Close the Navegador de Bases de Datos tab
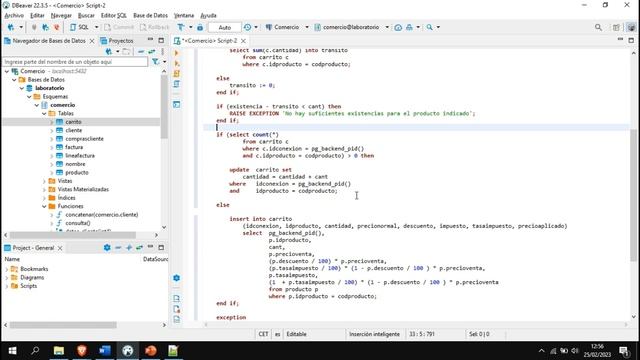The width and height of the screenshot is (640, 360). (92, 41)
